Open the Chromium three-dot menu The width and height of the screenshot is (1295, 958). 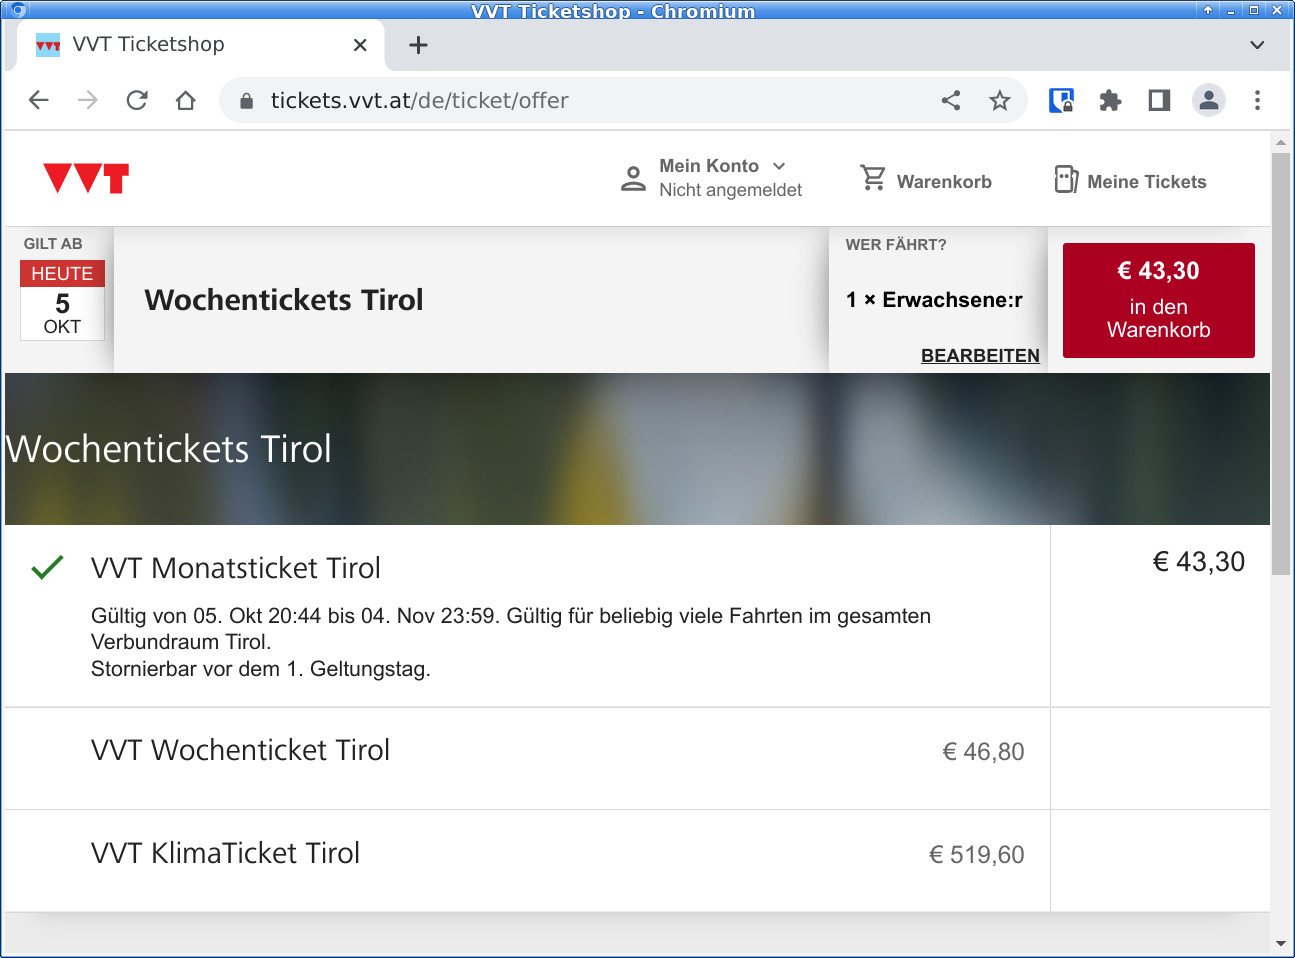(1258, 100)
